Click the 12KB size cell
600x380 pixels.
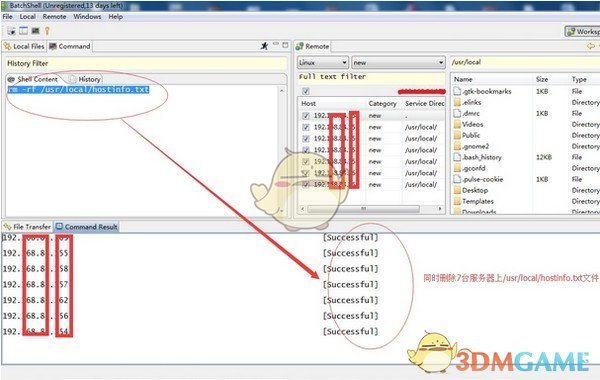(x=543, y=157)
